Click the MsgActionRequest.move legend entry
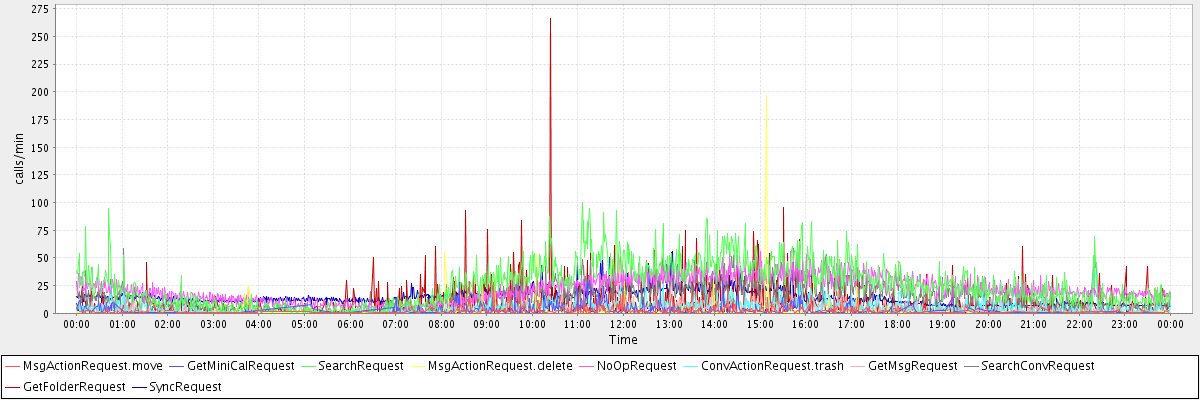This screenshot has width=1200, height=400. click(92, 366)
